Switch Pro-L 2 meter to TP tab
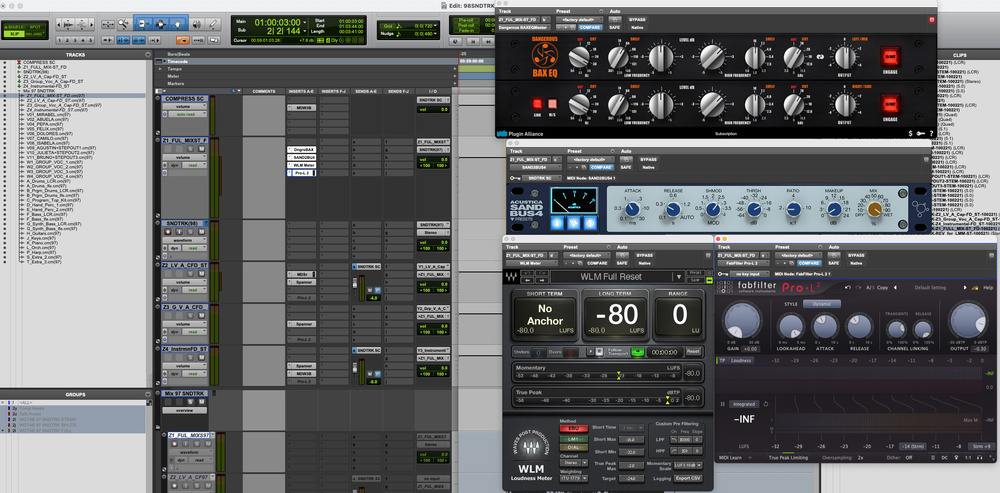Screen dimensions: 1000x493 (722, 360)
